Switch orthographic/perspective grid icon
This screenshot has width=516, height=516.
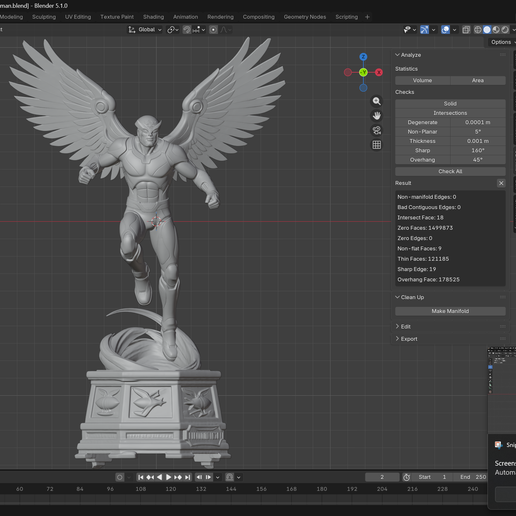point(377,145)
